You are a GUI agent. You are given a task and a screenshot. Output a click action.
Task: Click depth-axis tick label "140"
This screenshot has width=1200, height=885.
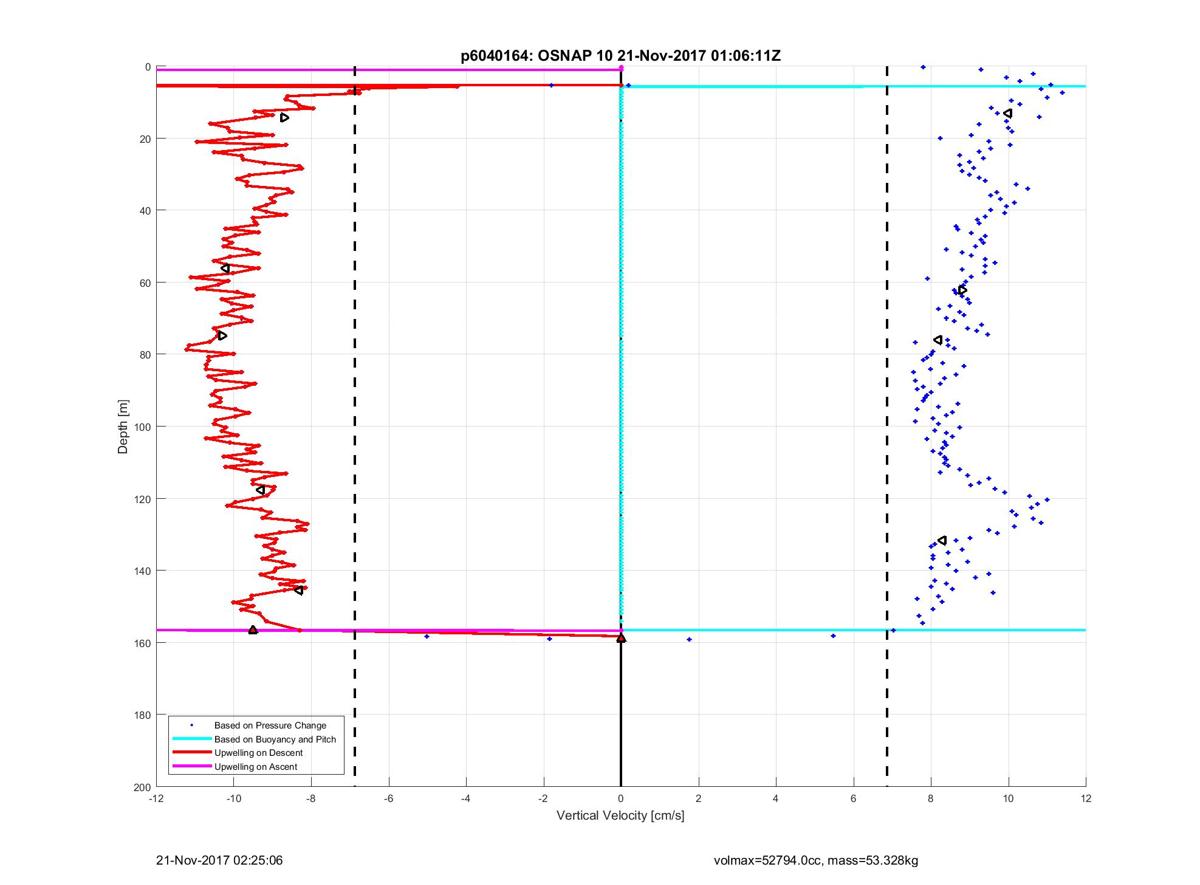tap(142, 571)
